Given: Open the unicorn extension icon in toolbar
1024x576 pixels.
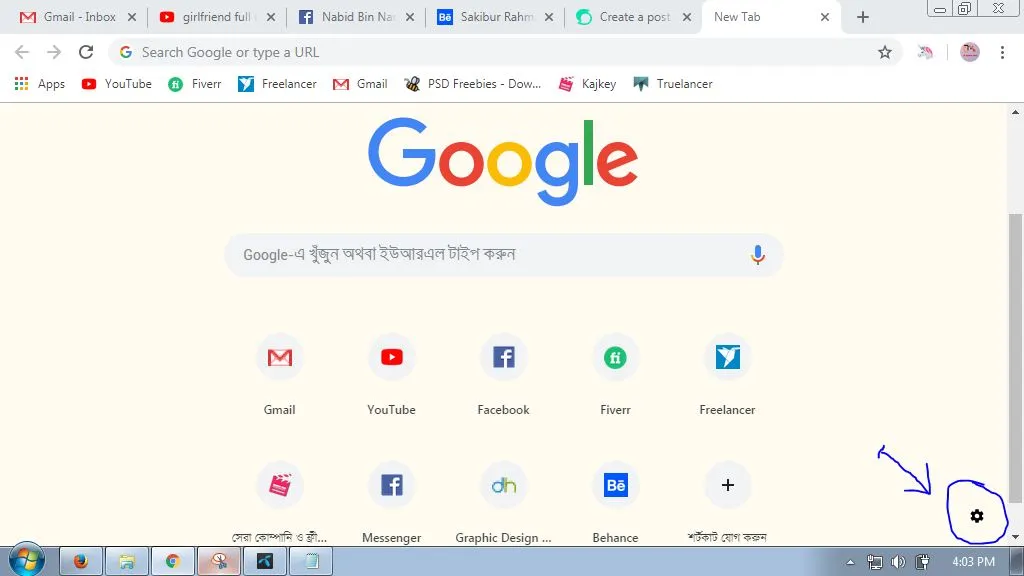Looking at the screenshot, I should click(x=925, y=52).
